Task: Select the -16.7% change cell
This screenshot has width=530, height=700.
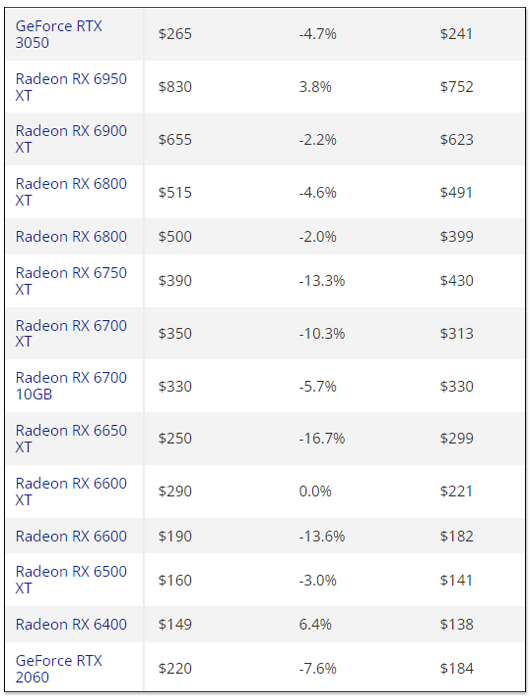Action: click(322, 438)
